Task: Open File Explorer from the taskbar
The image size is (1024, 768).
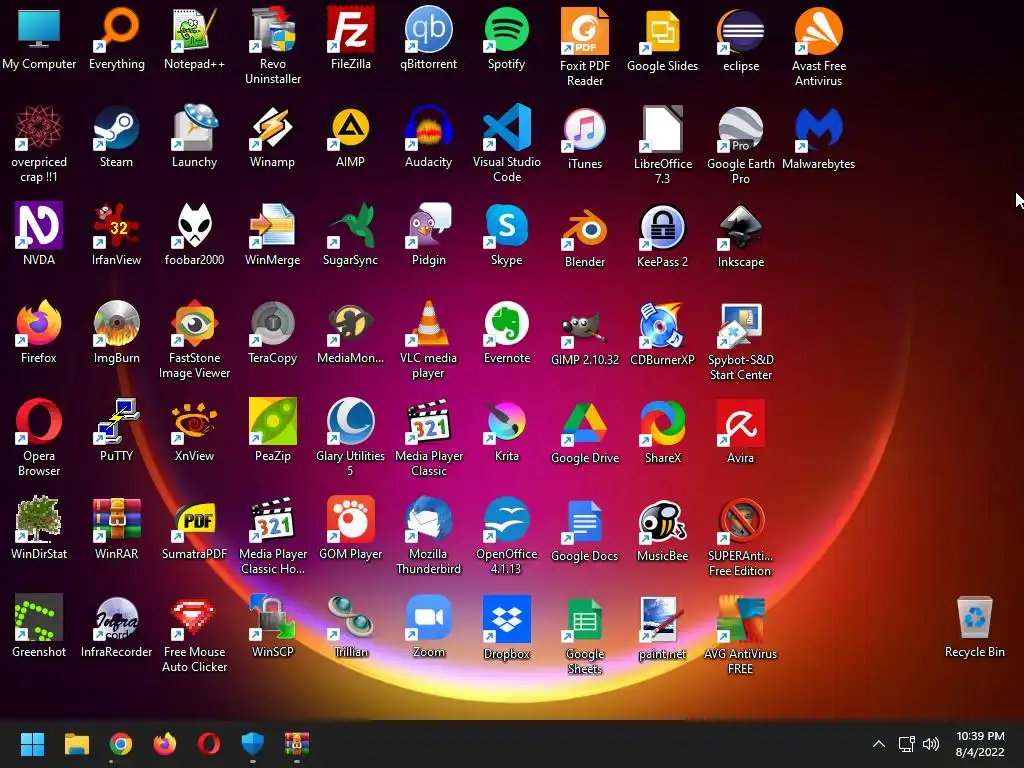Action: [76, 744]
